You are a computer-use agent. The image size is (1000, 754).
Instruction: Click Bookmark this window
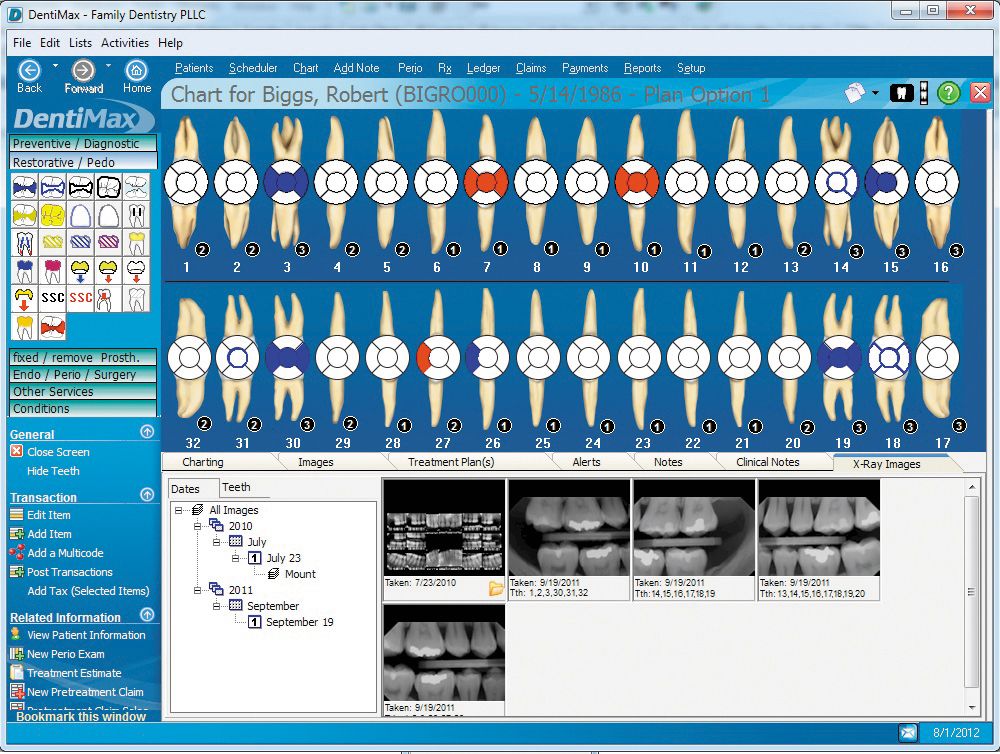tap(80, 716)
